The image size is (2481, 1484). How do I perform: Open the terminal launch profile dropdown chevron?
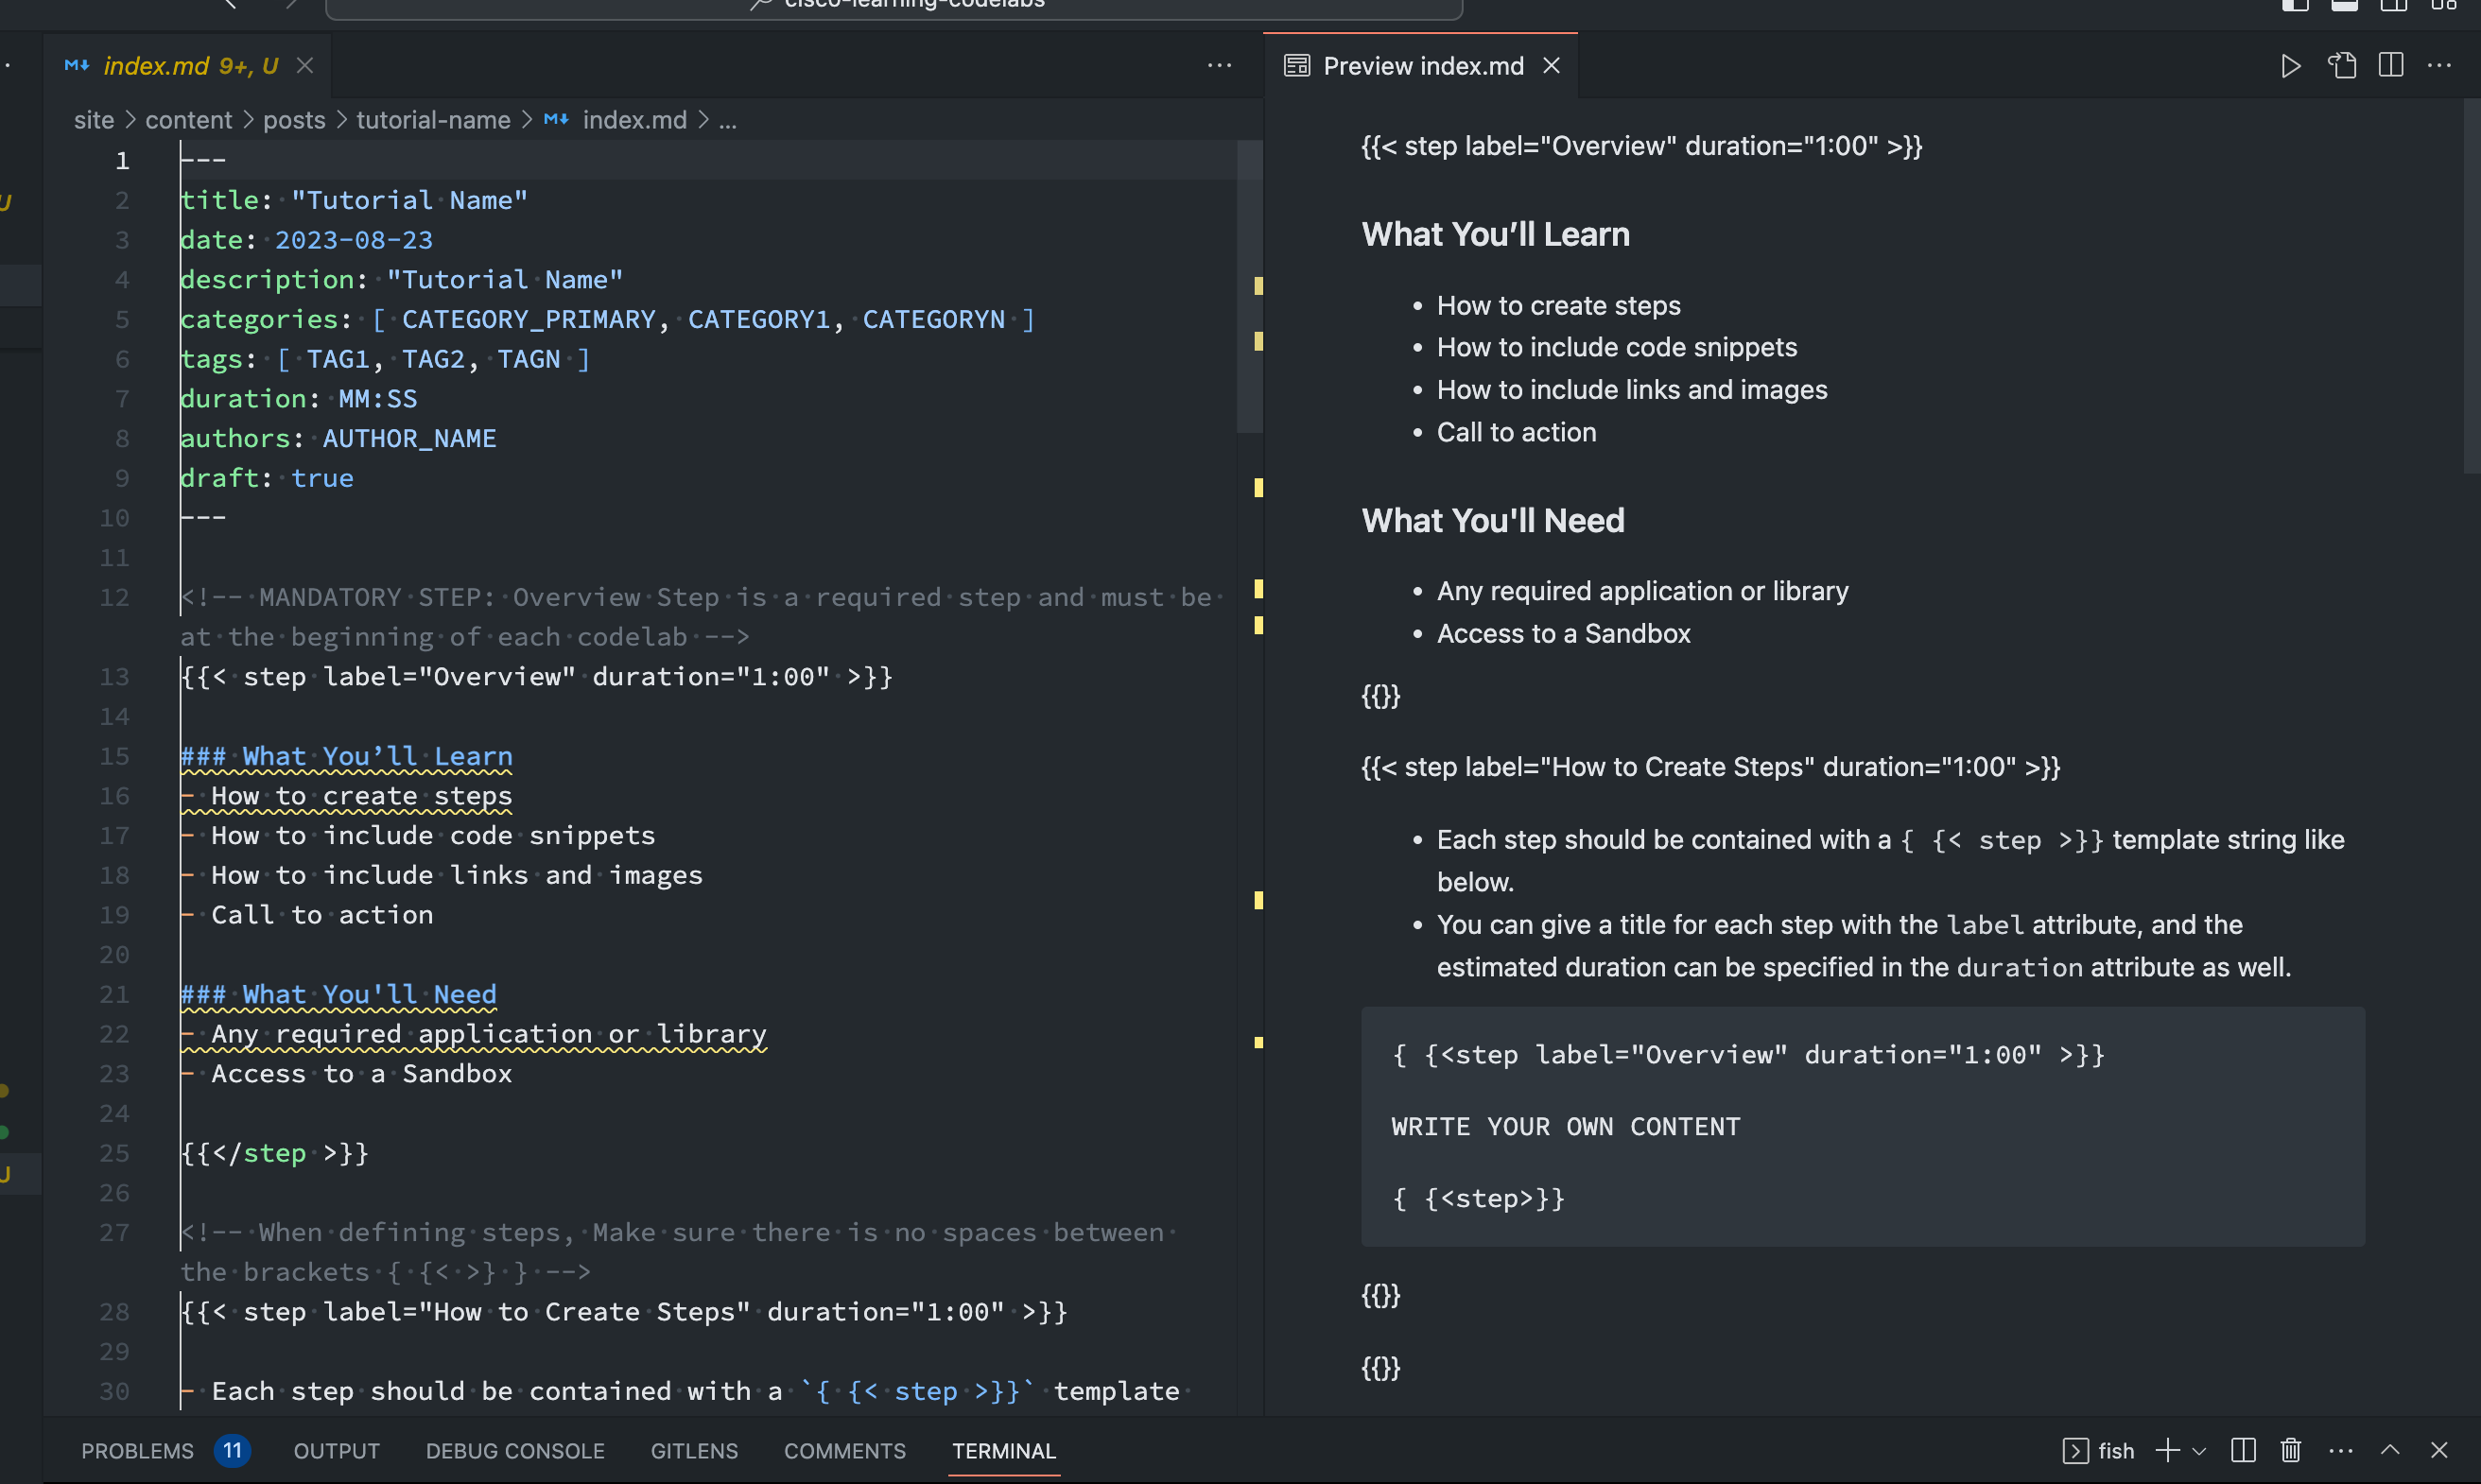tap(2199, 1451)
